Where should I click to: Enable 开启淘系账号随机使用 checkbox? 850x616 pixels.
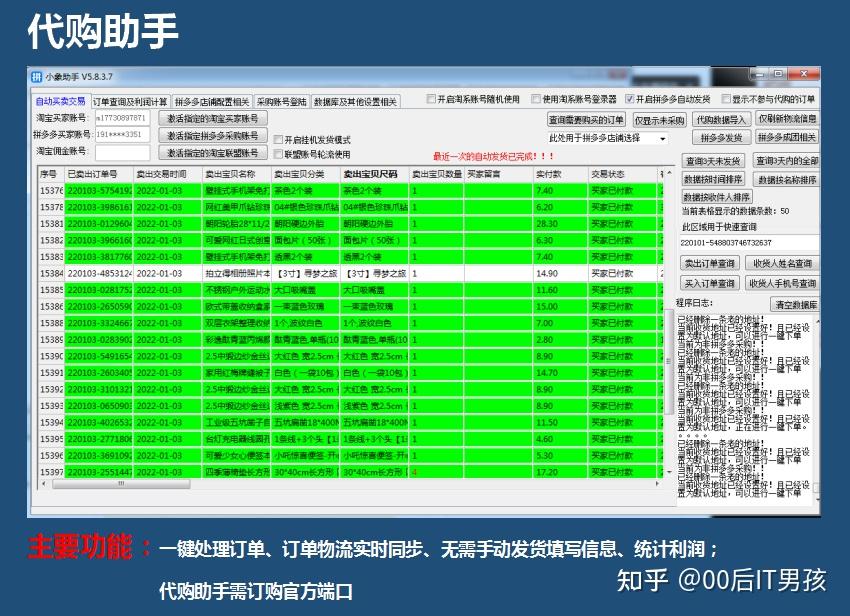tap(431, 99)
